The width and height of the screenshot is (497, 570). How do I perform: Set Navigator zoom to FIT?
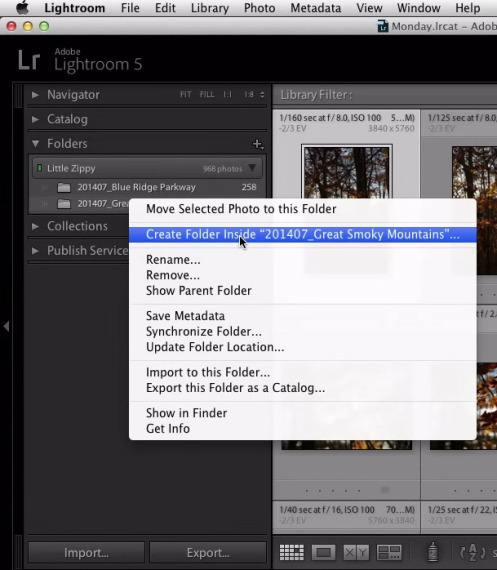tap(185, 95)
